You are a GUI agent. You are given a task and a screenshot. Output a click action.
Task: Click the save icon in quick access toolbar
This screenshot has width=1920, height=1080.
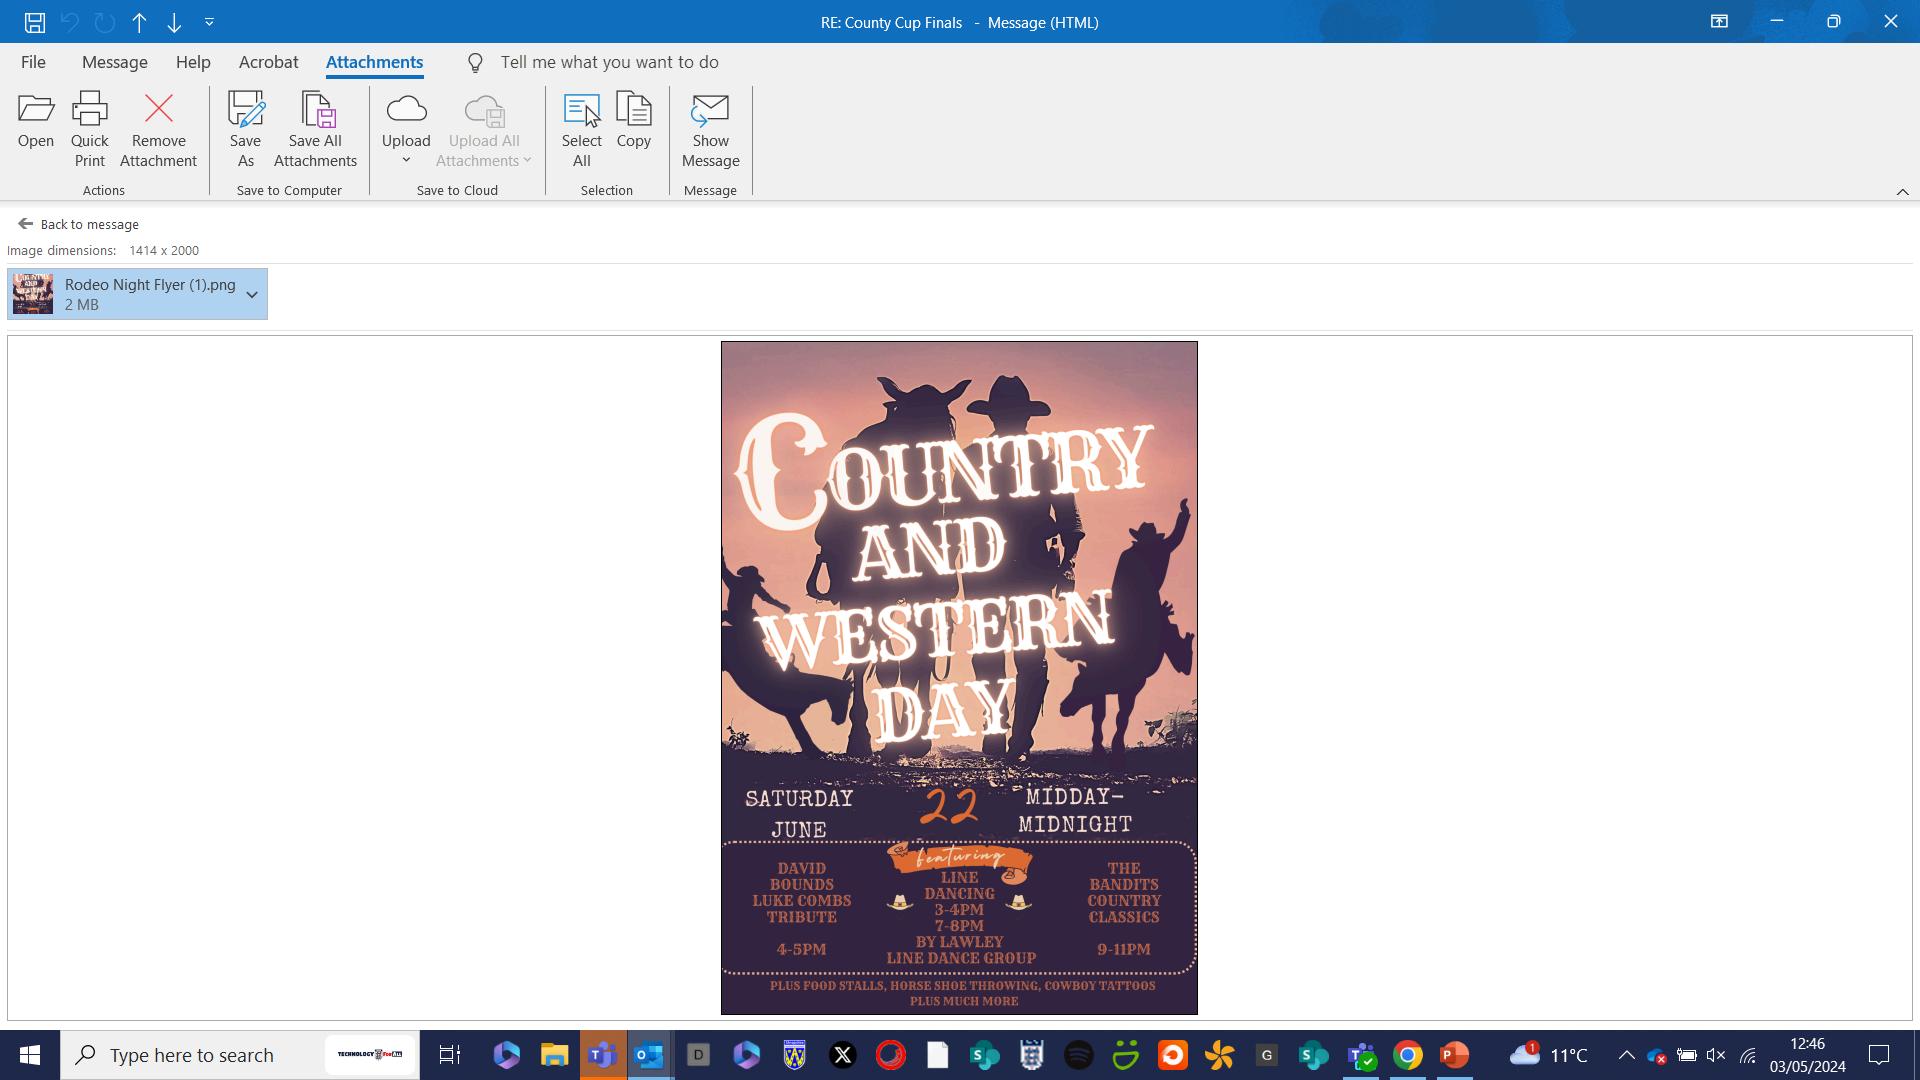(x=35, y=22)
